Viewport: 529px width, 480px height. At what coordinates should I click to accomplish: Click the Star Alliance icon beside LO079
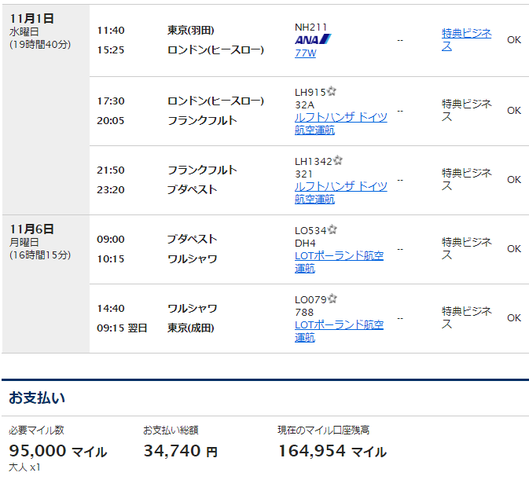click(333, 299)
